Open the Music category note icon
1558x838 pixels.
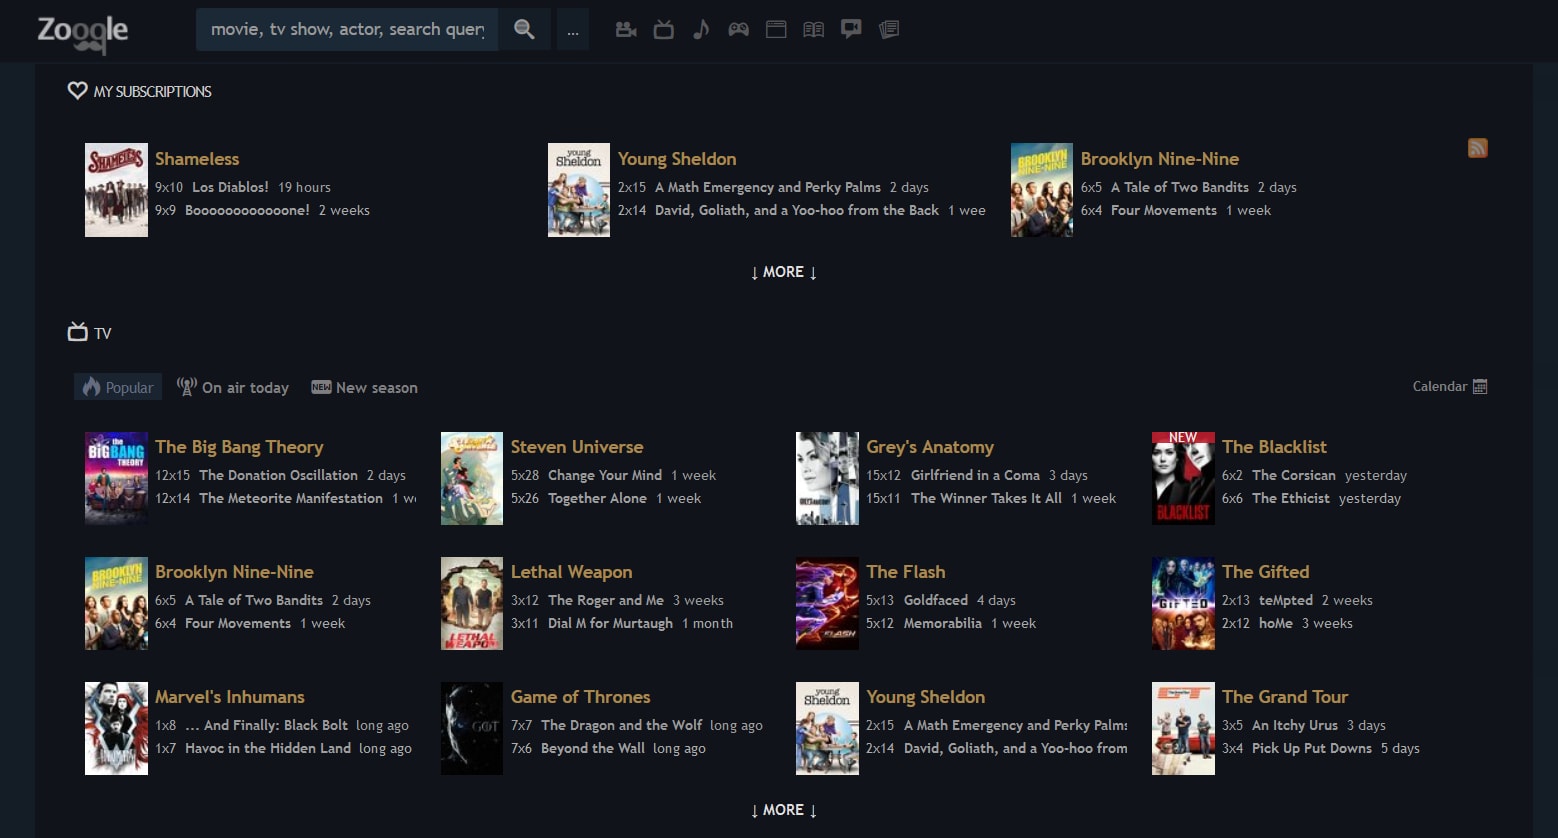pos(701,30)
